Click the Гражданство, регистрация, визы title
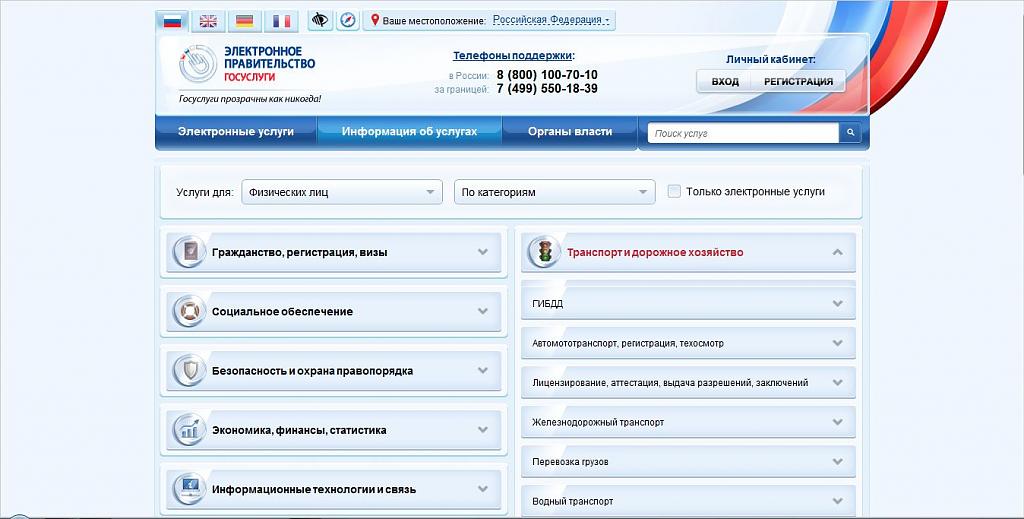This screenshot has height=519, width=1024. click(299, 253)
